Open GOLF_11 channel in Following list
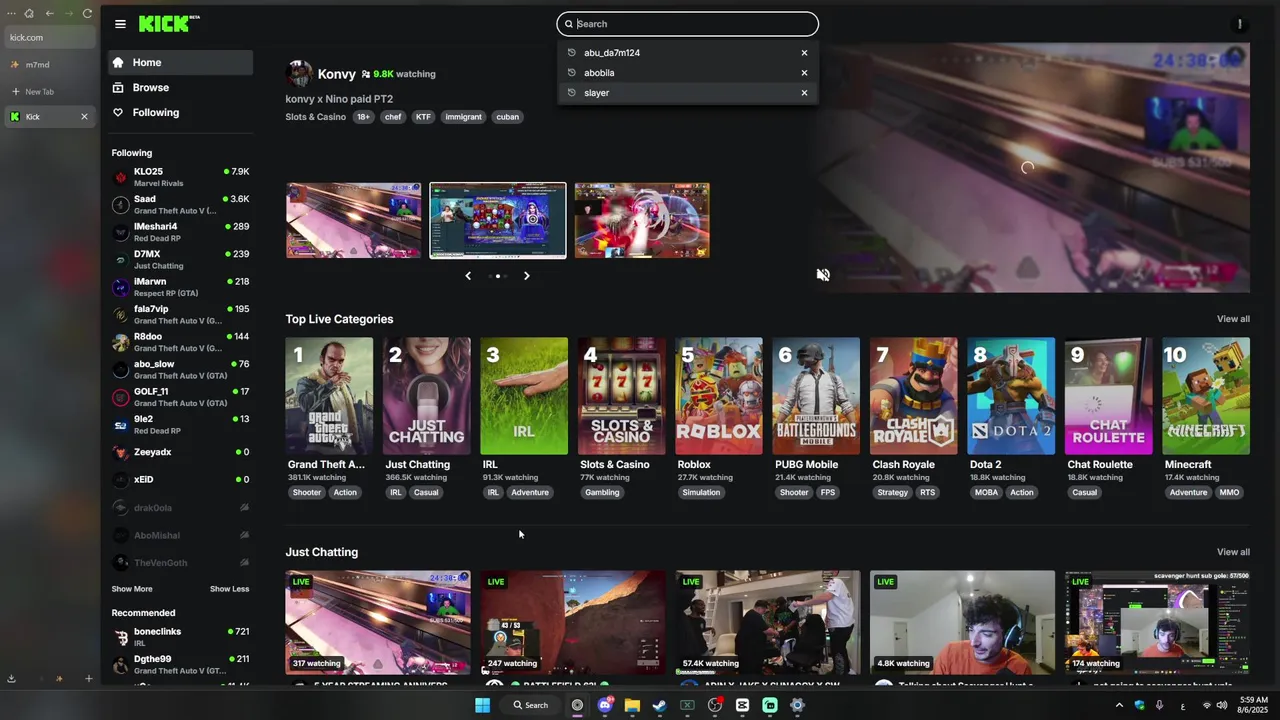Image resolution: width=1280 pixels, height=720 pixels. tap(181, 397)
